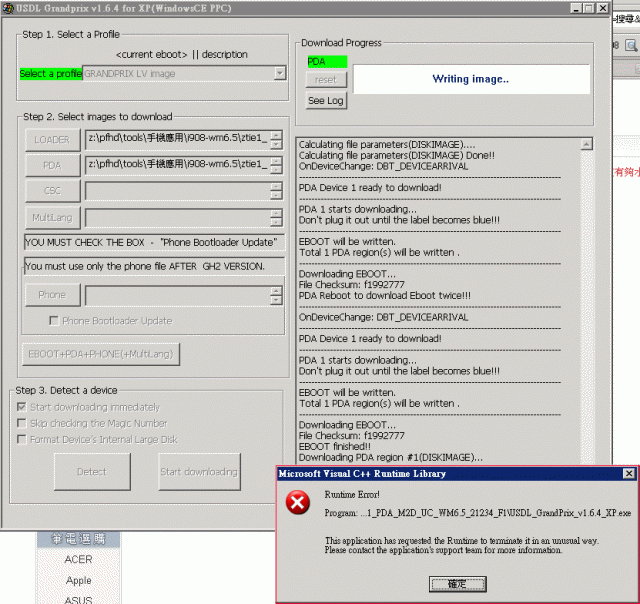Image resolution: width=640 pixels, height=604 pixels.
Task: Click the Detect button
Action: [92, 472]
